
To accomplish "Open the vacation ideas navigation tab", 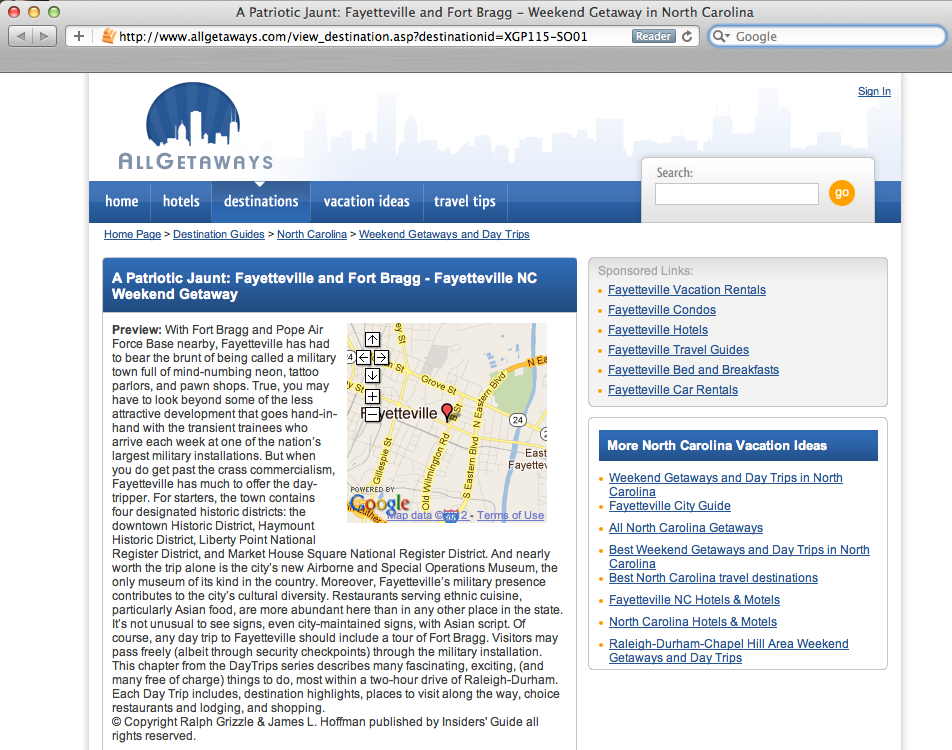I will (367, 202).
